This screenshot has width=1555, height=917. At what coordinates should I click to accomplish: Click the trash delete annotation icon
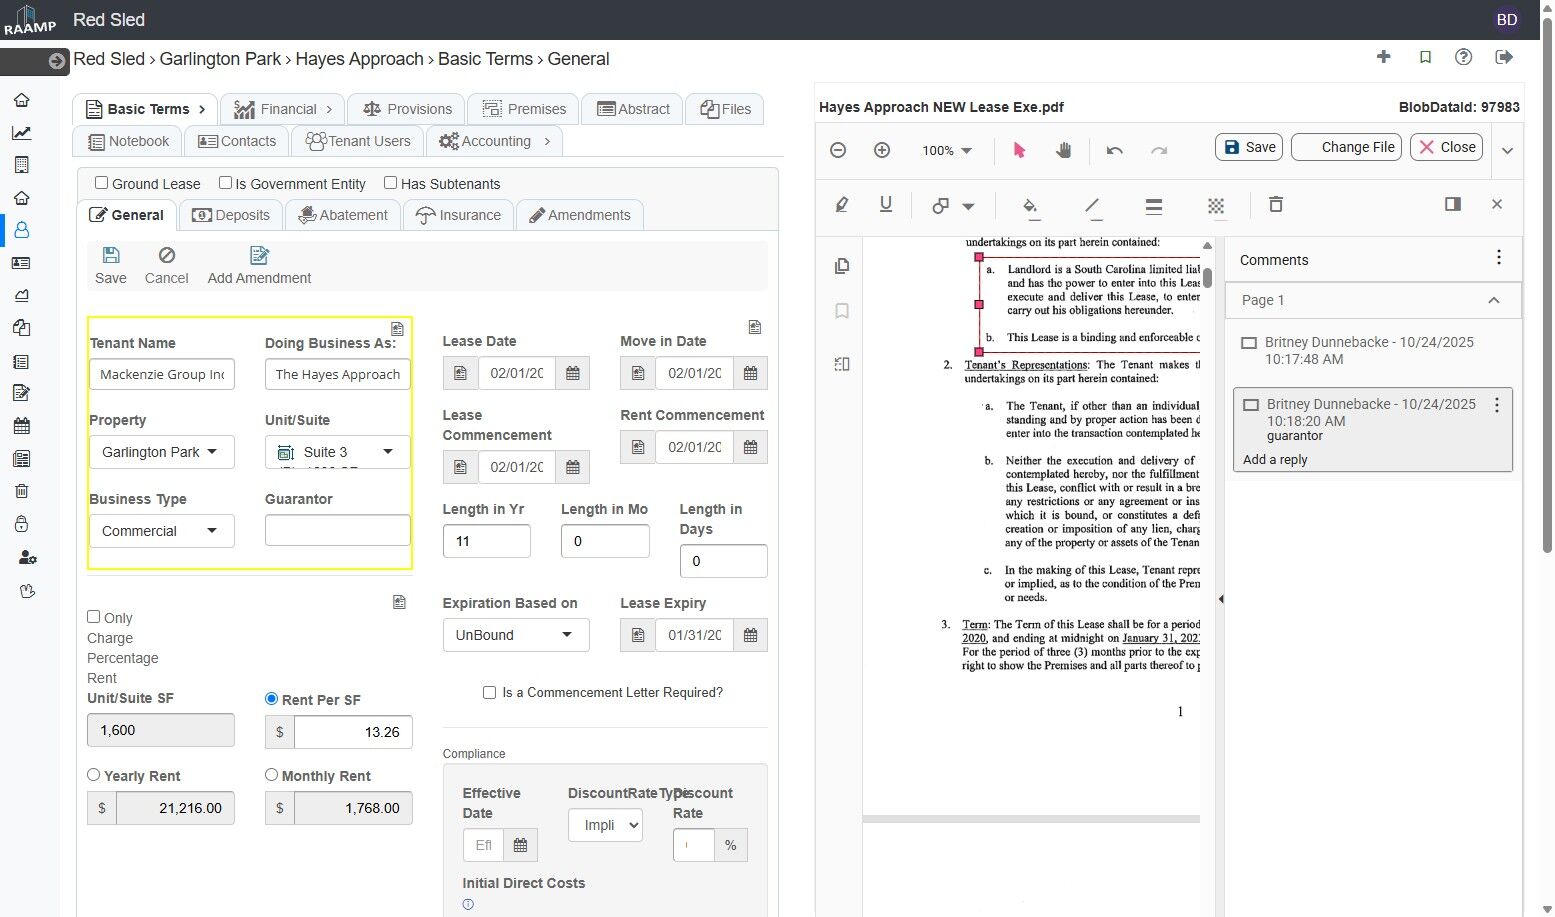point(1275,205)
